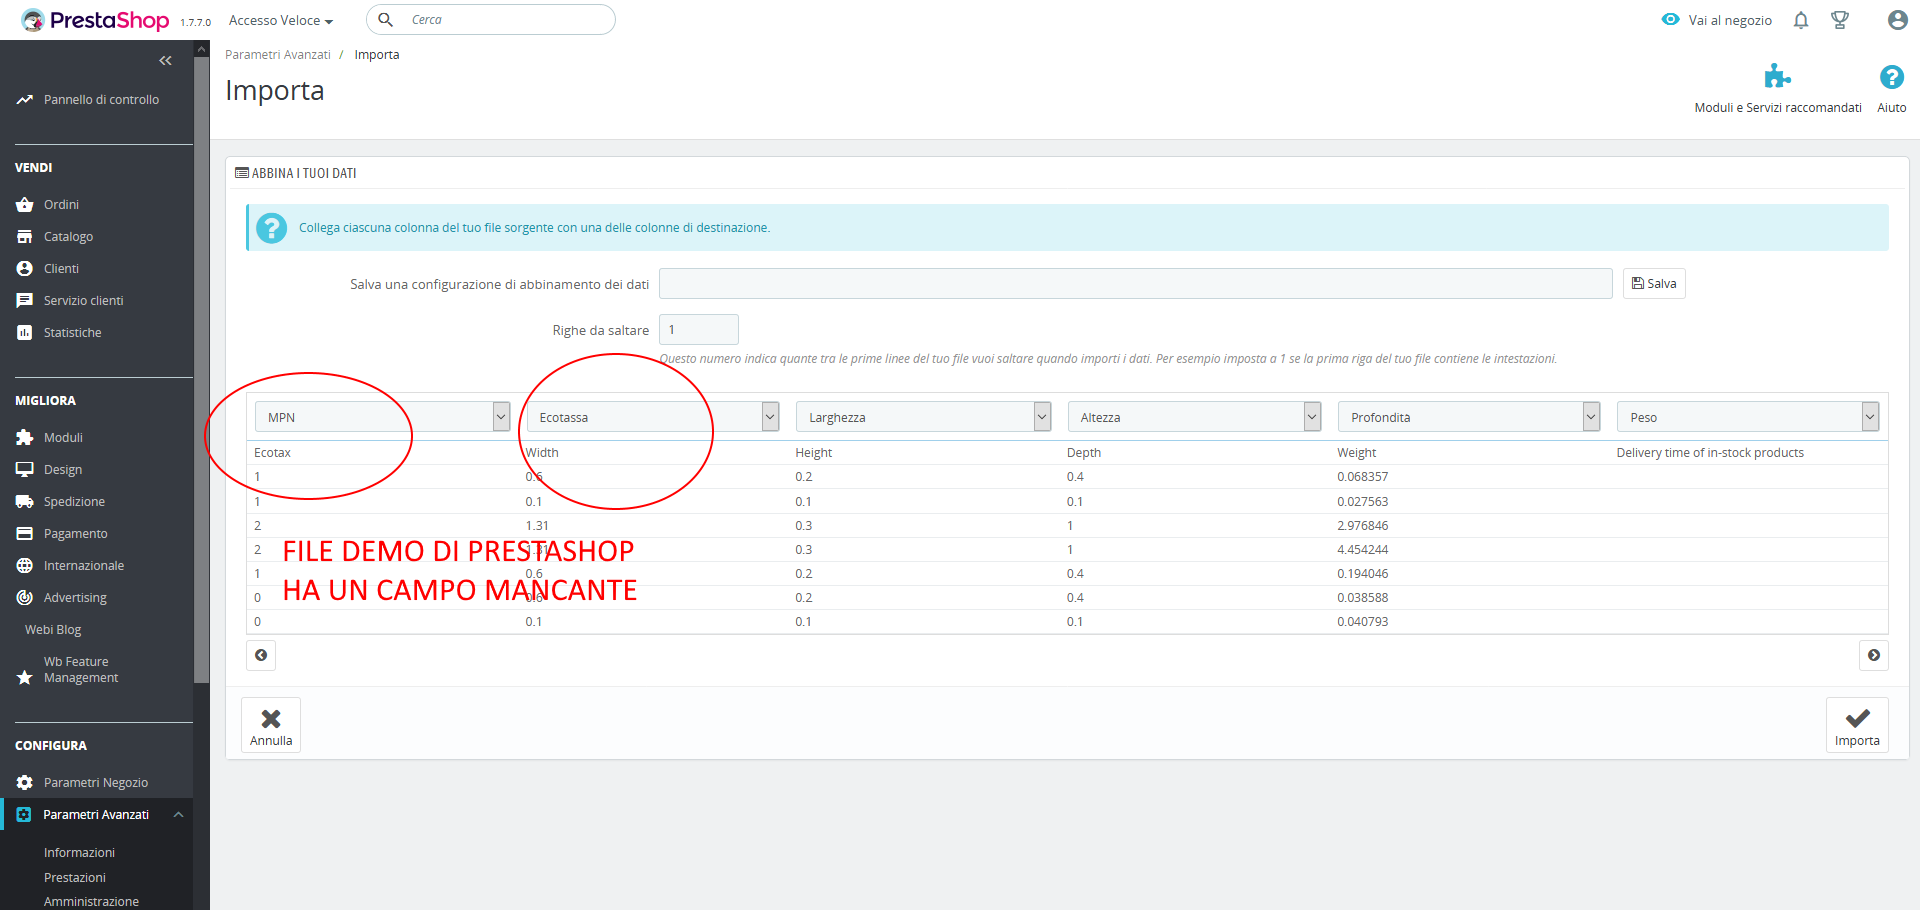
Task: Click the Spedizione truck icon
Action: [25, 502]
